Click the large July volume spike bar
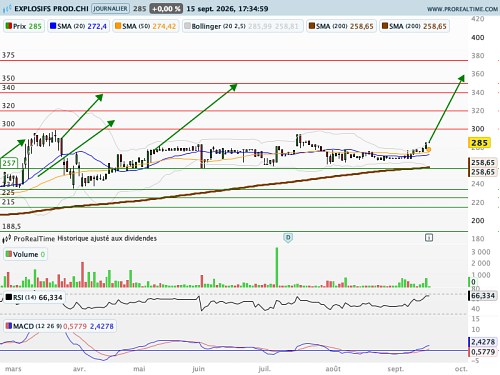The height and width of the screenshot is (375, 500). tap(277, 267)
